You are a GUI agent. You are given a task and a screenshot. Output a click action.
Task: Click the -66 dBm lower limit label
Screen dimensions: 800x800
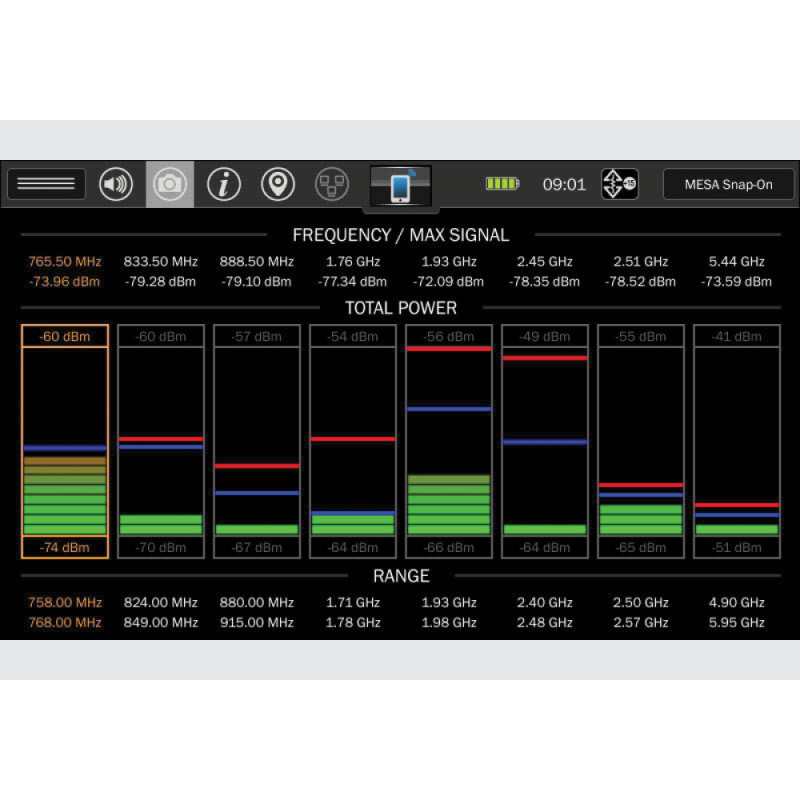click(x=449, y=547)
